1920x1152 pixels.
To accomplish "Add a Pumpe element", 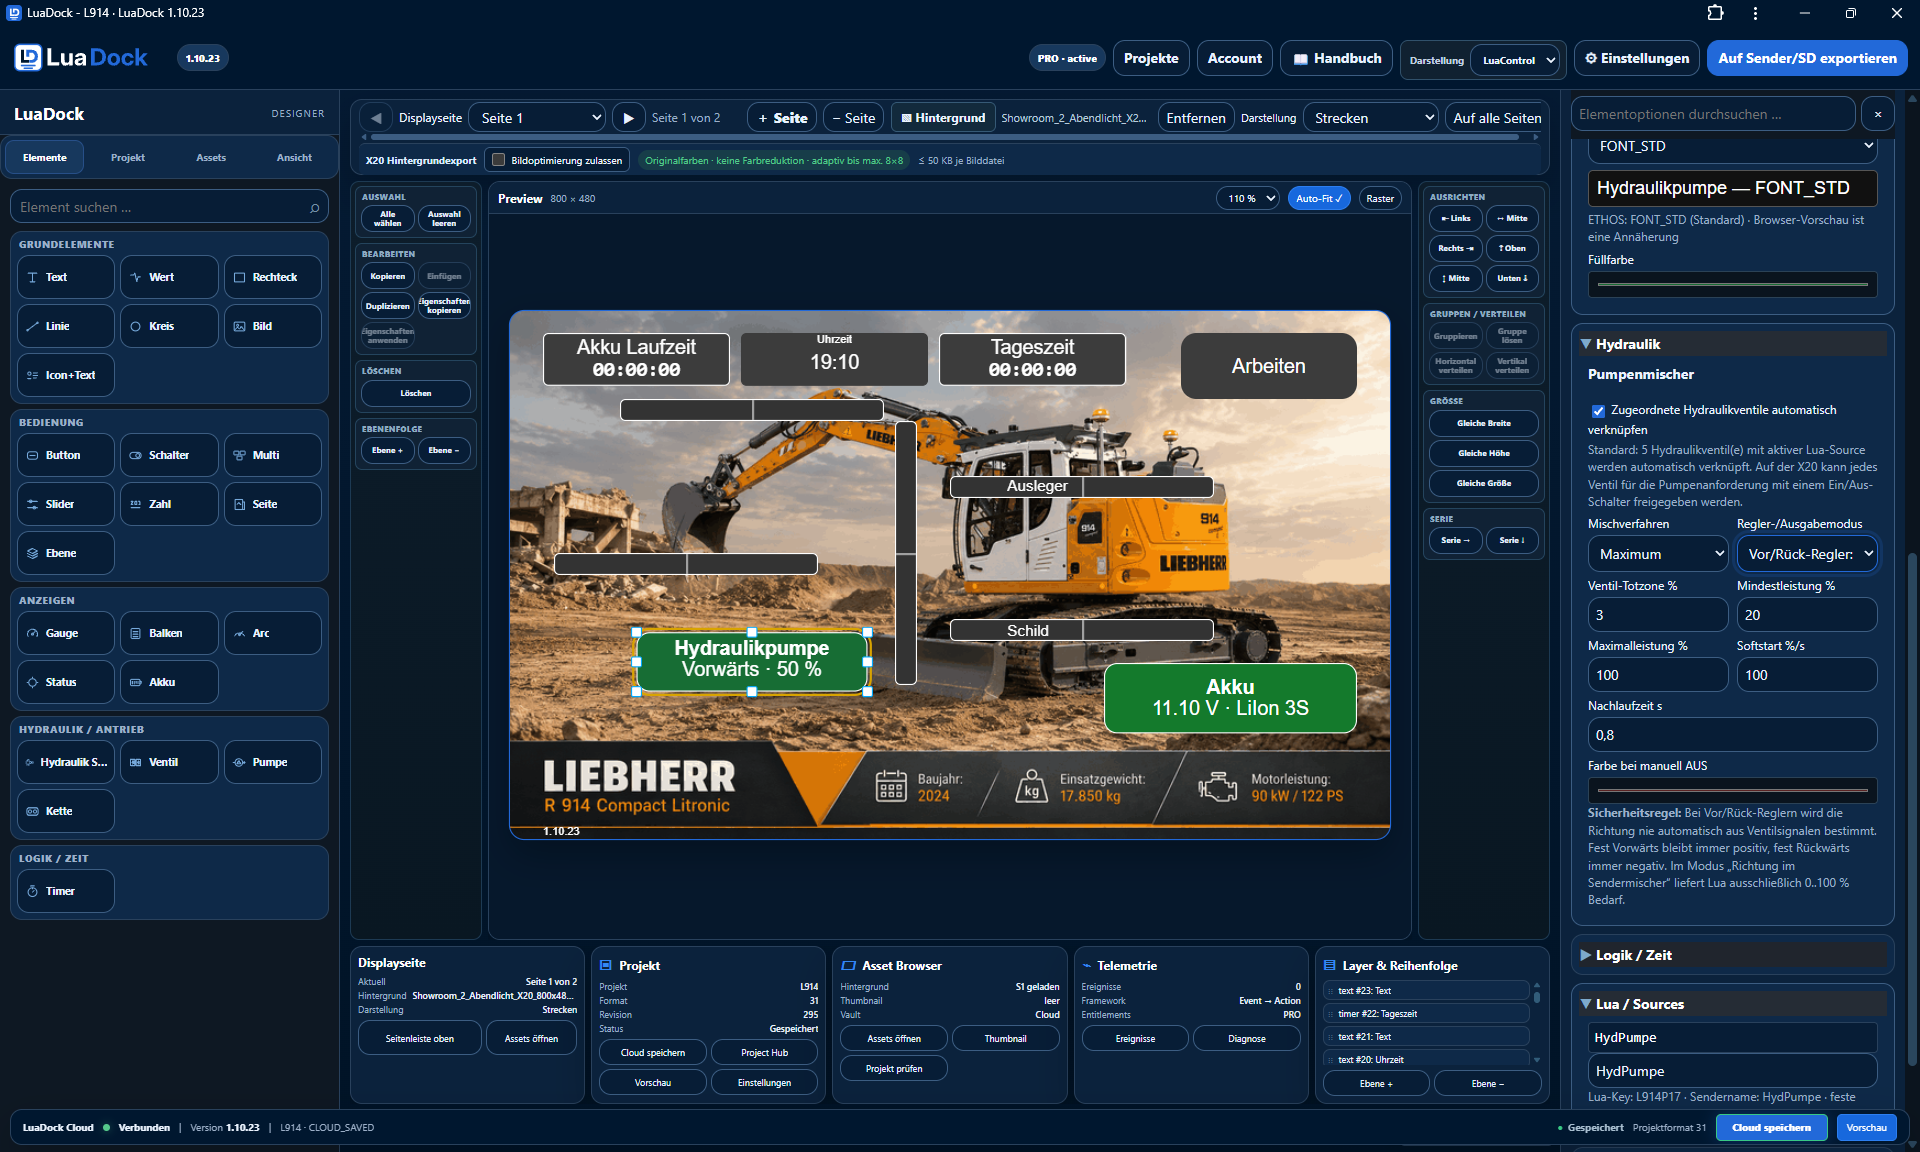I will (273, 762).
